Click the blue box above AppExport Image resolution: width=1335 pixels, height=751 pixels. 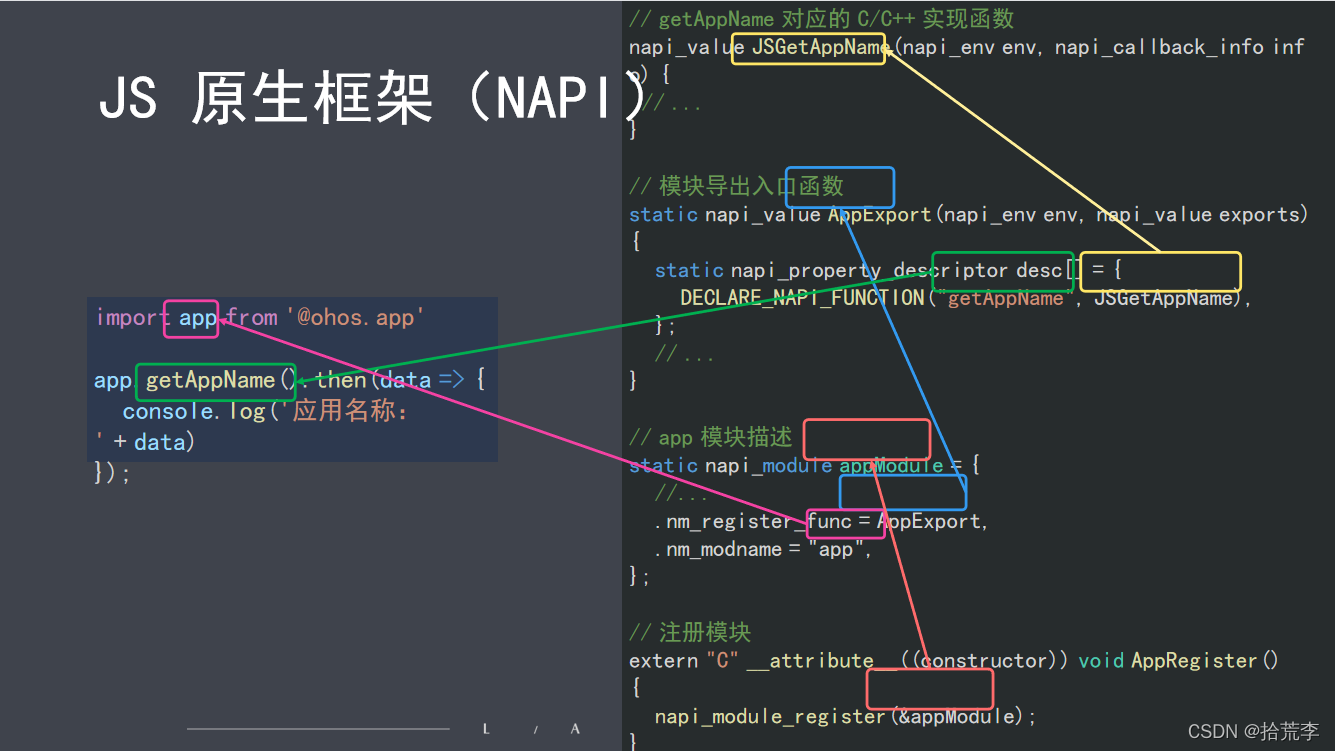pos(840,187)
